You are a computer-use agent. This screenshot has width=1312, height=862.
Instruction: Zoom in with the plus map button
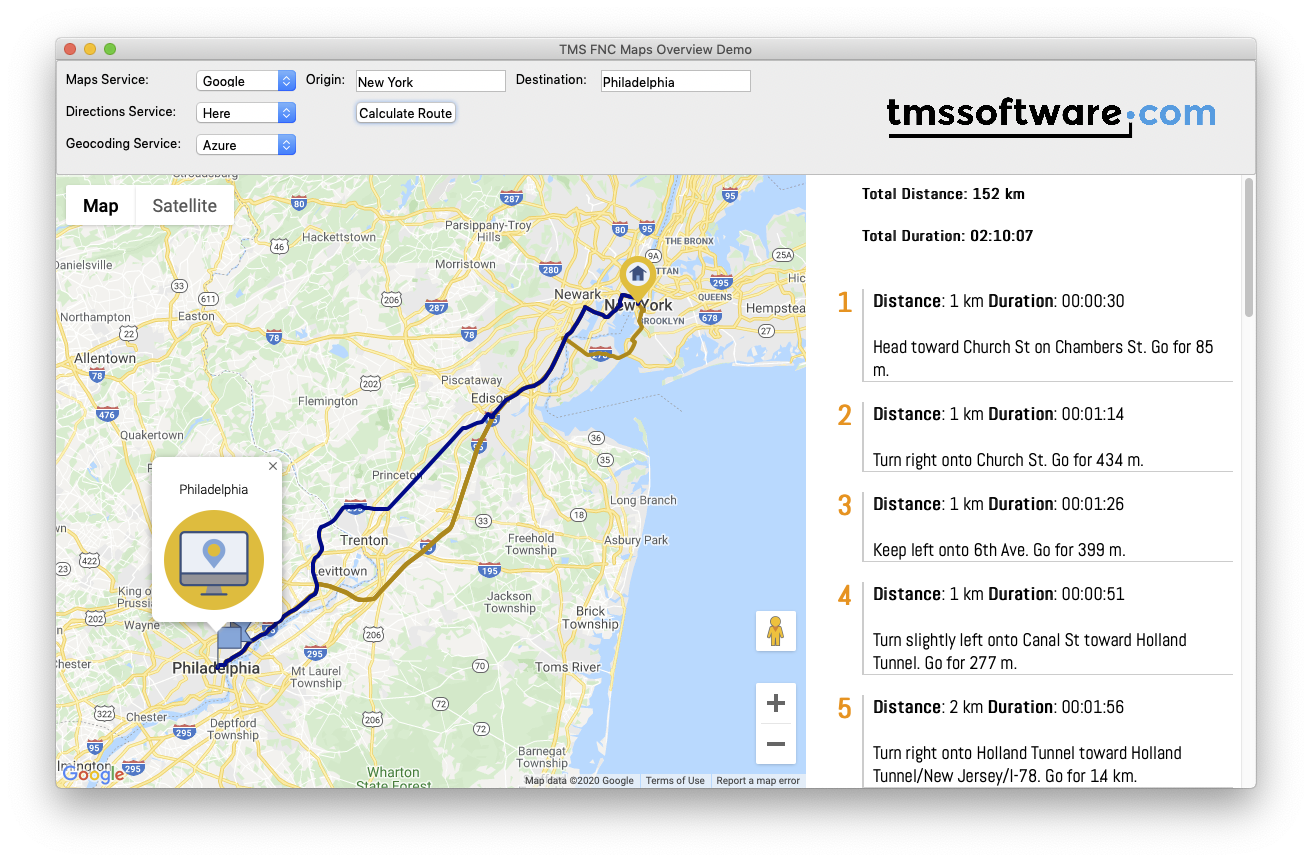[x=775, y=703]
